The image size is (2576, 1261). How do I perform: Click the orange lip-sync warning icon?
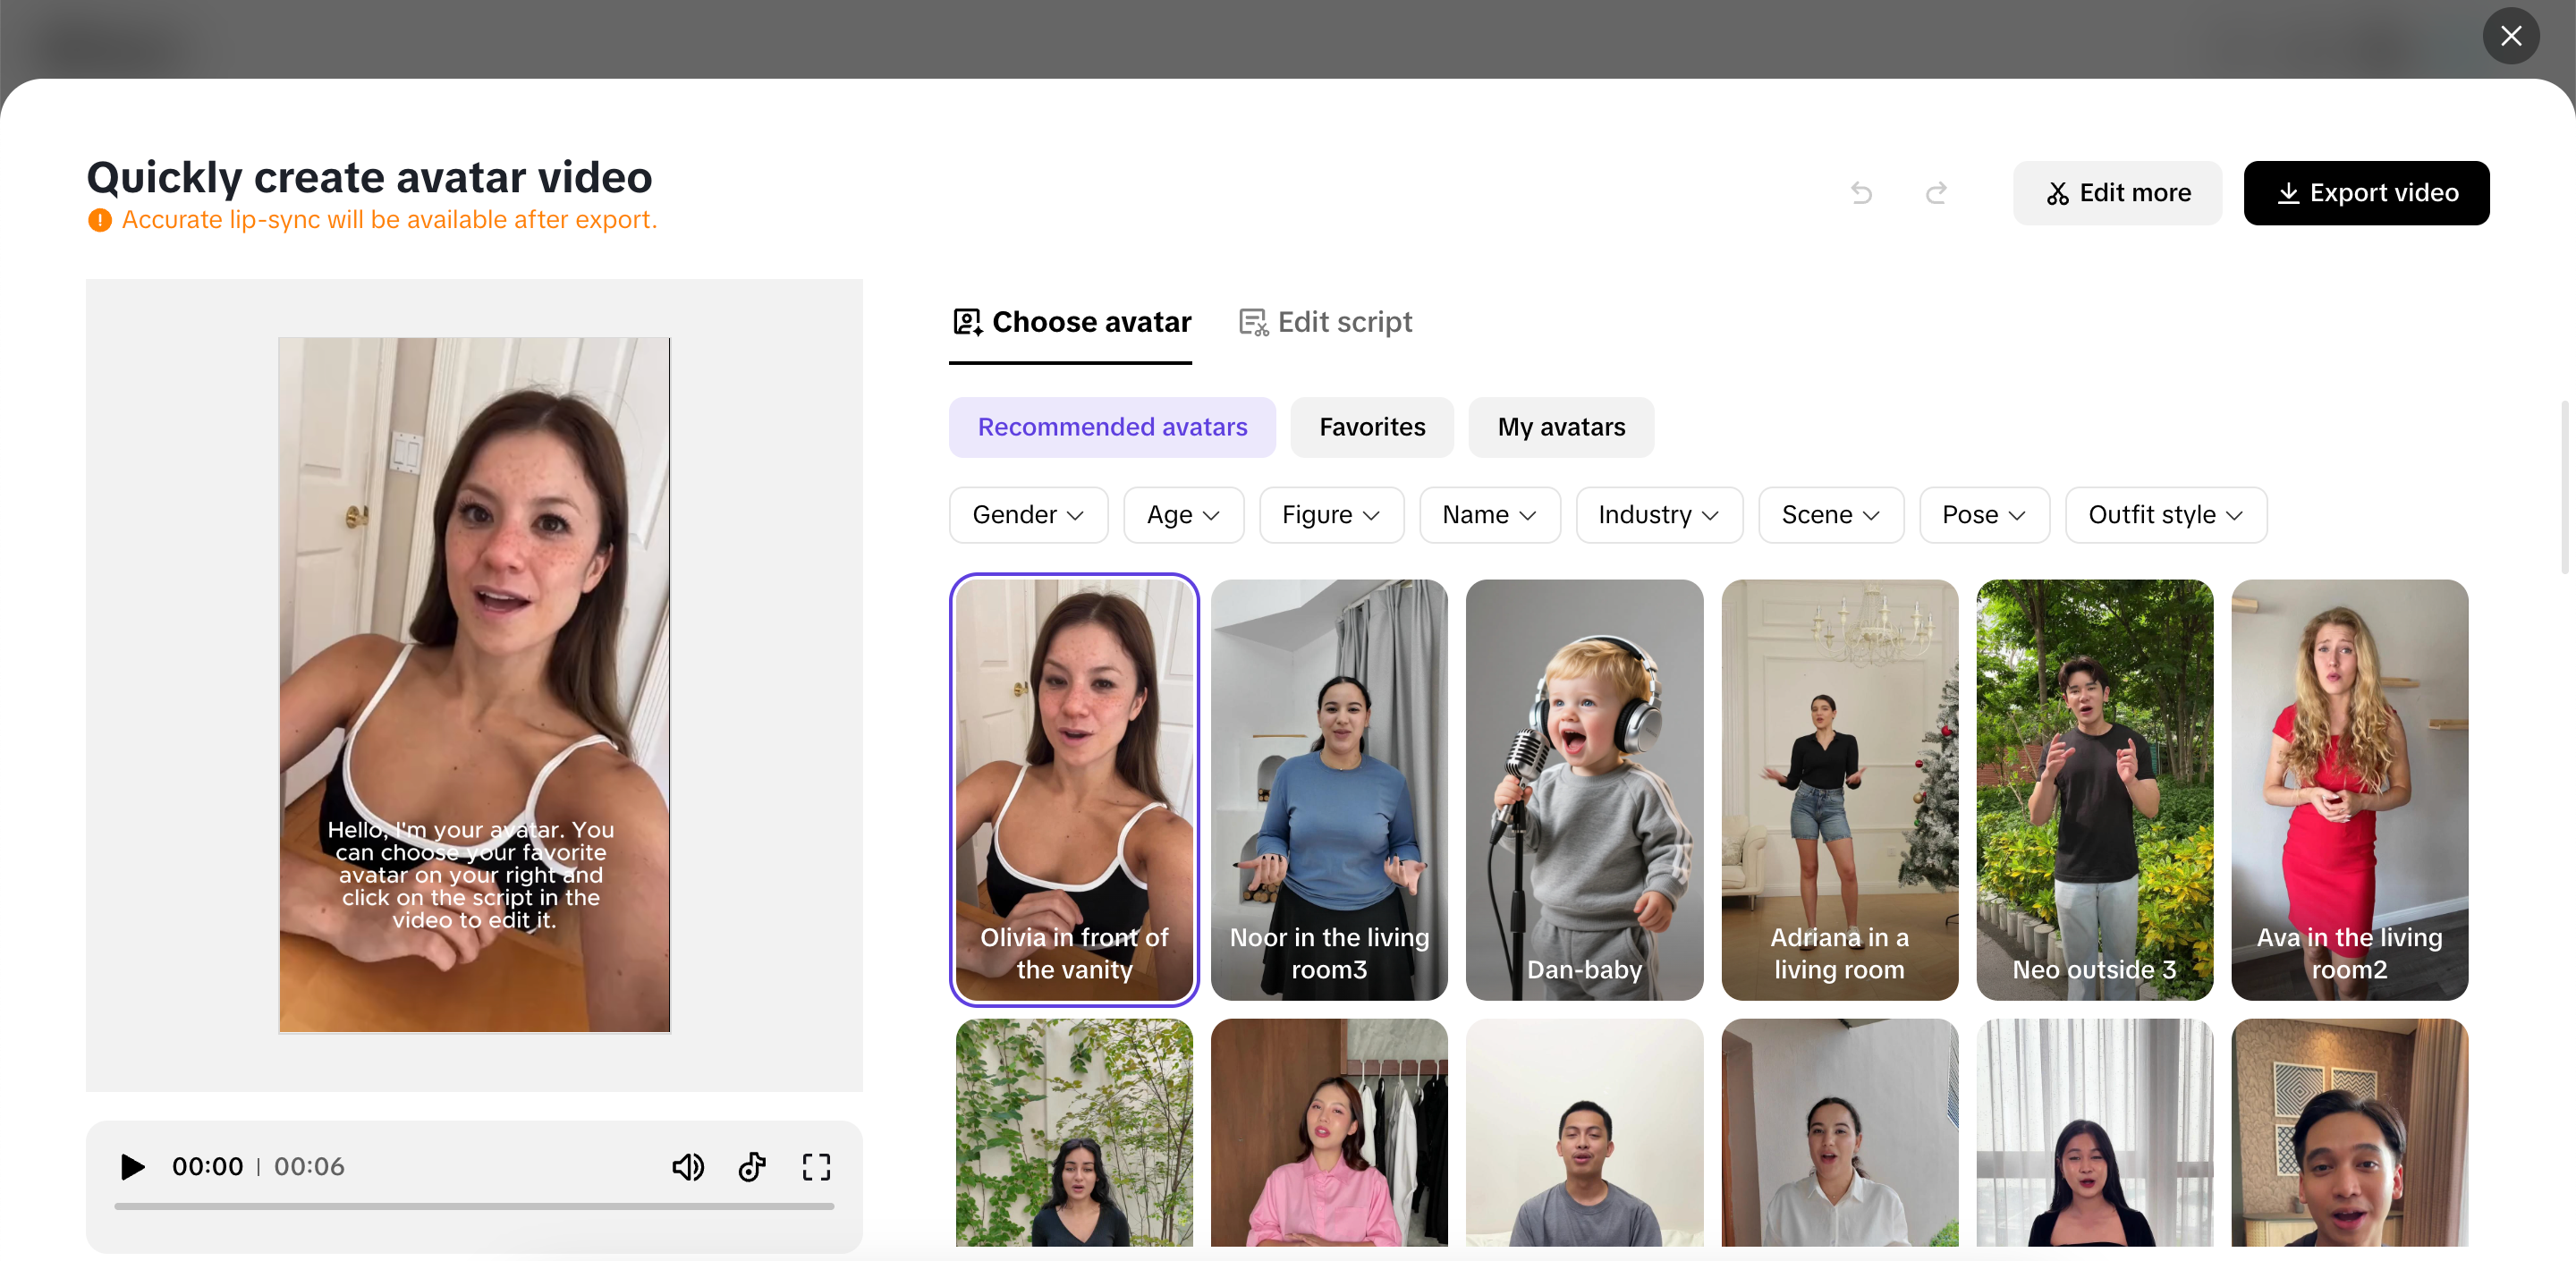[99, 220]
